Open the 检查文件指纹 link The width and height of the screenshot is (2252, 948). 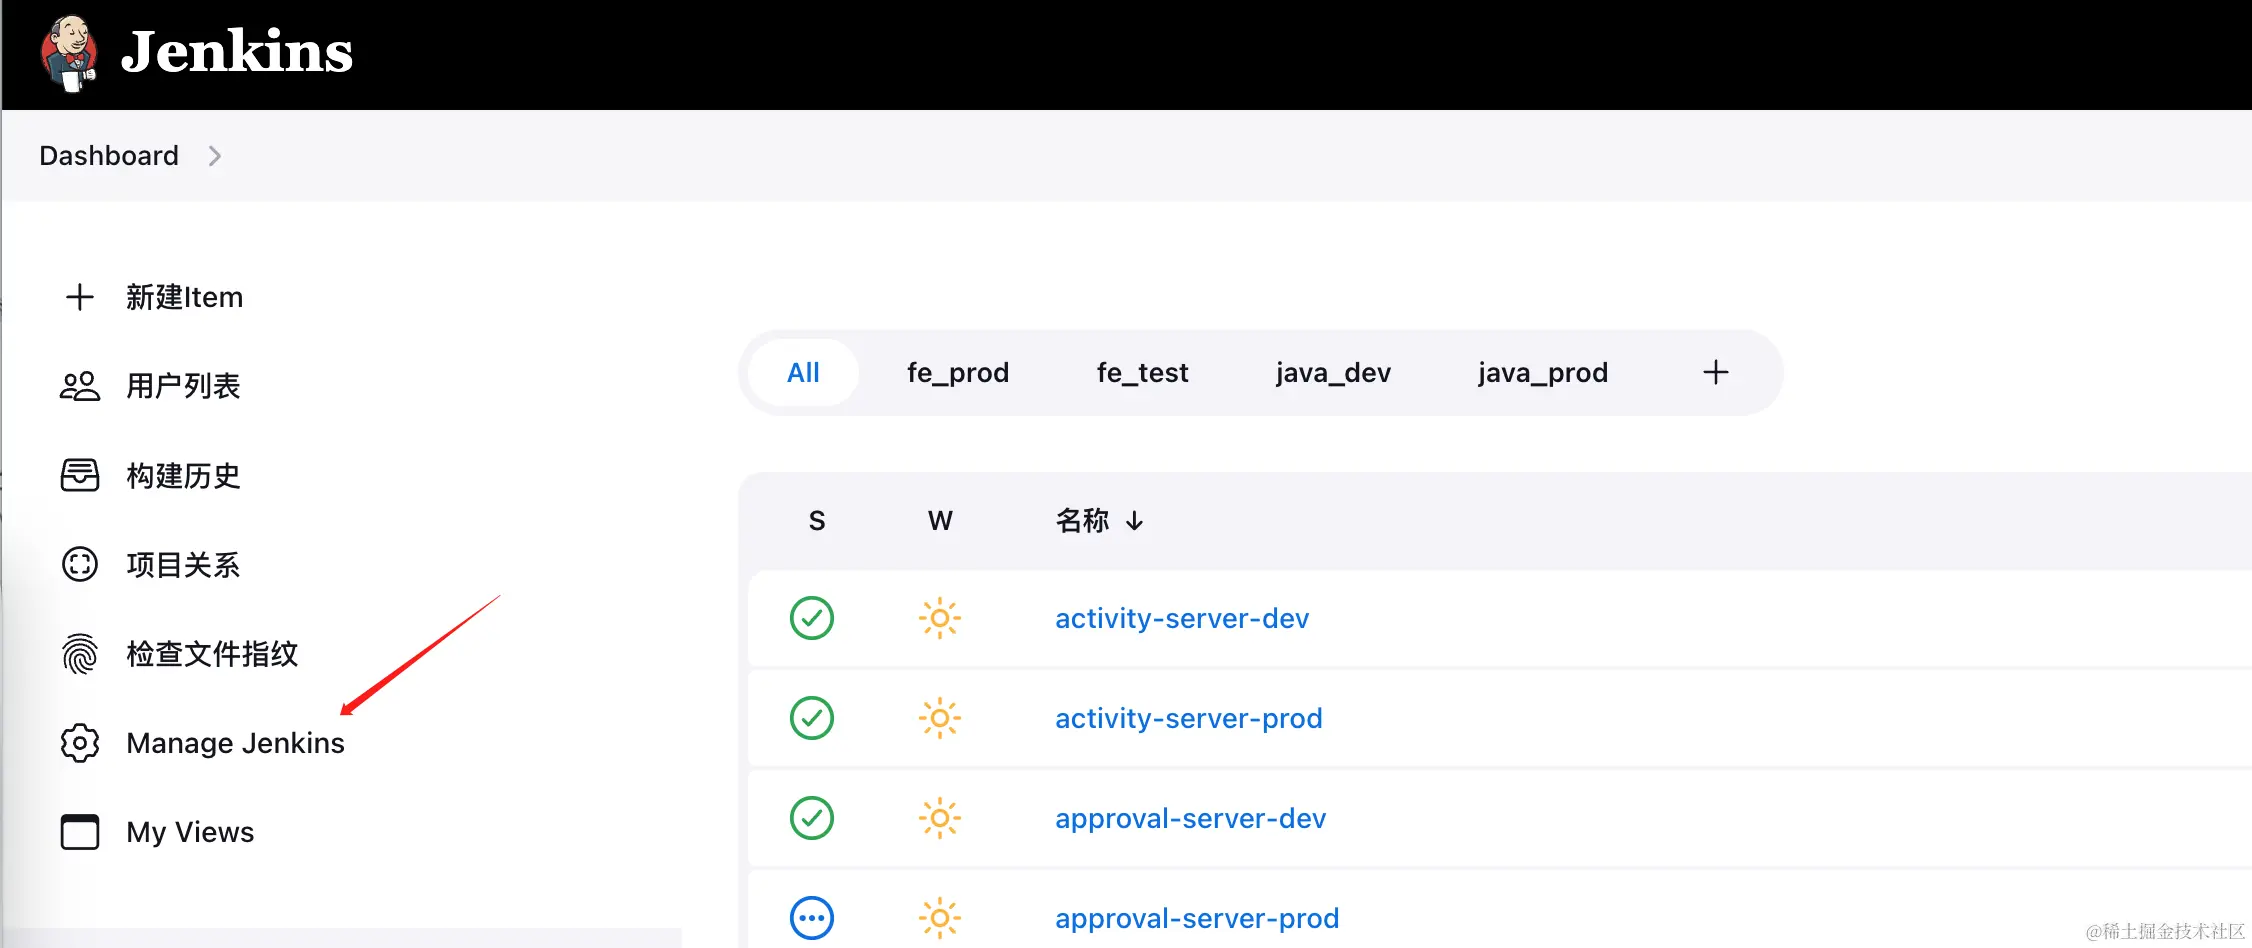212,654
